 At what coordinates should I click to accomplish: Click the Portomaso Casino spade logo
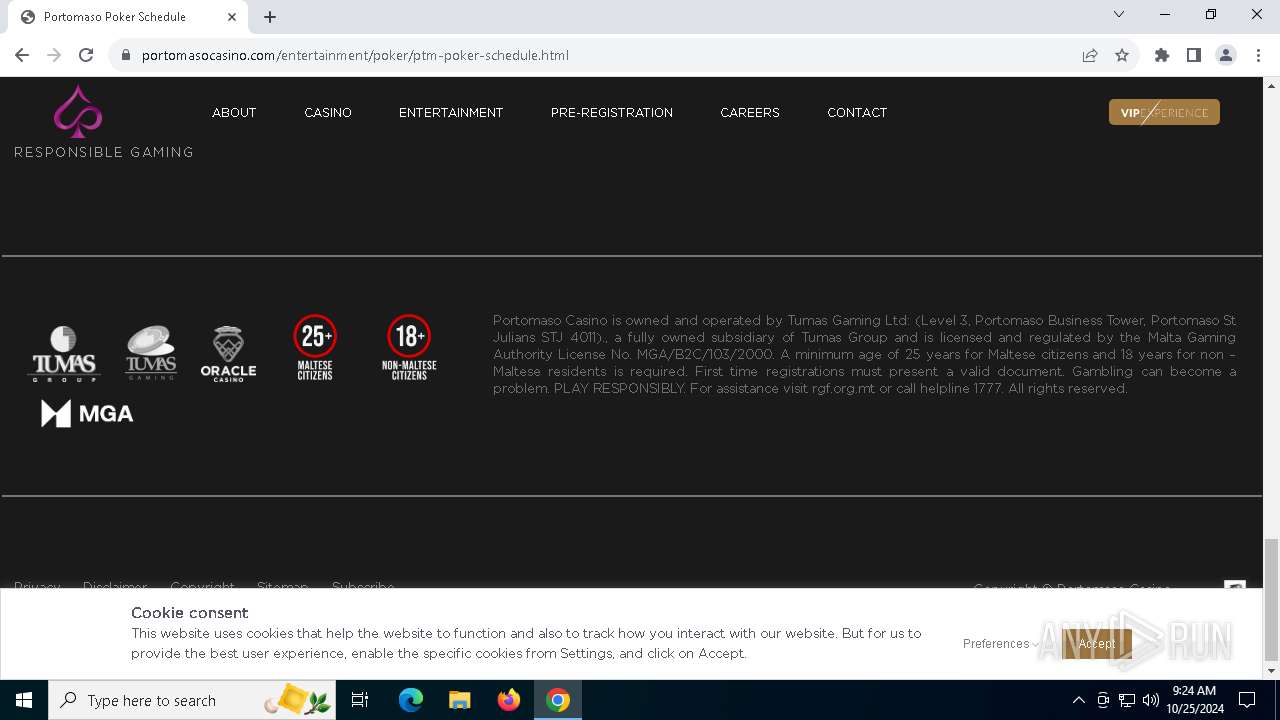tap(78, 112)
